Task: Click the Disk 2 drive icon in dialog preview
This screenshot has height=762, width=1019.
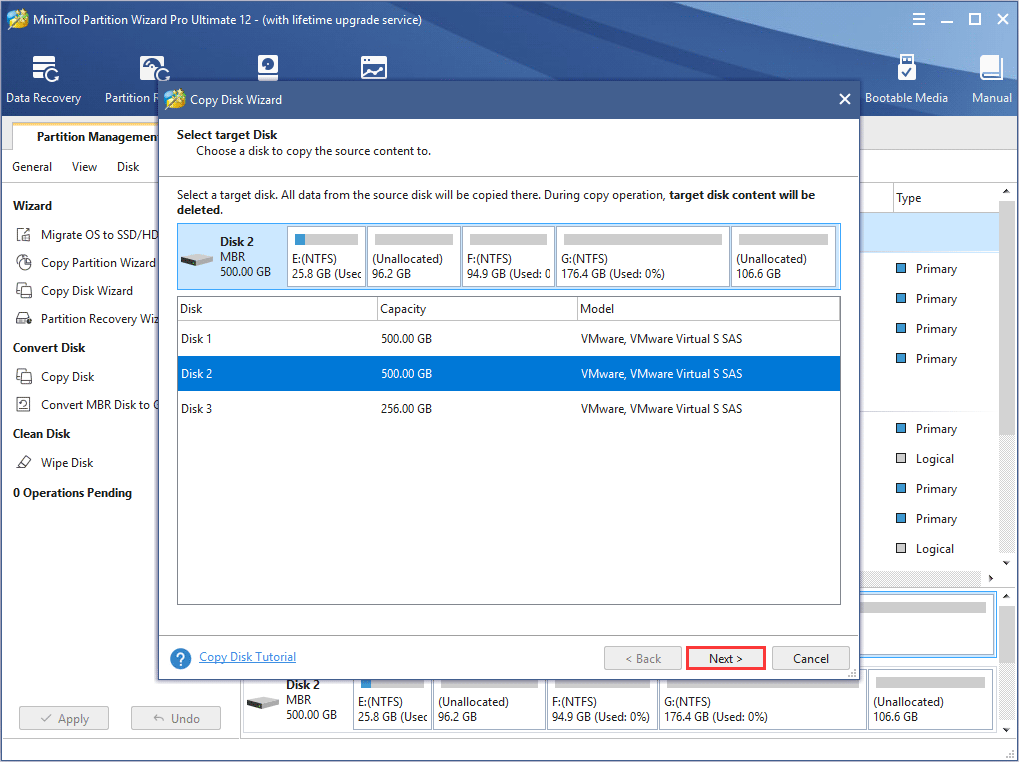Action: pyautogui.click(x=197, y=260)
